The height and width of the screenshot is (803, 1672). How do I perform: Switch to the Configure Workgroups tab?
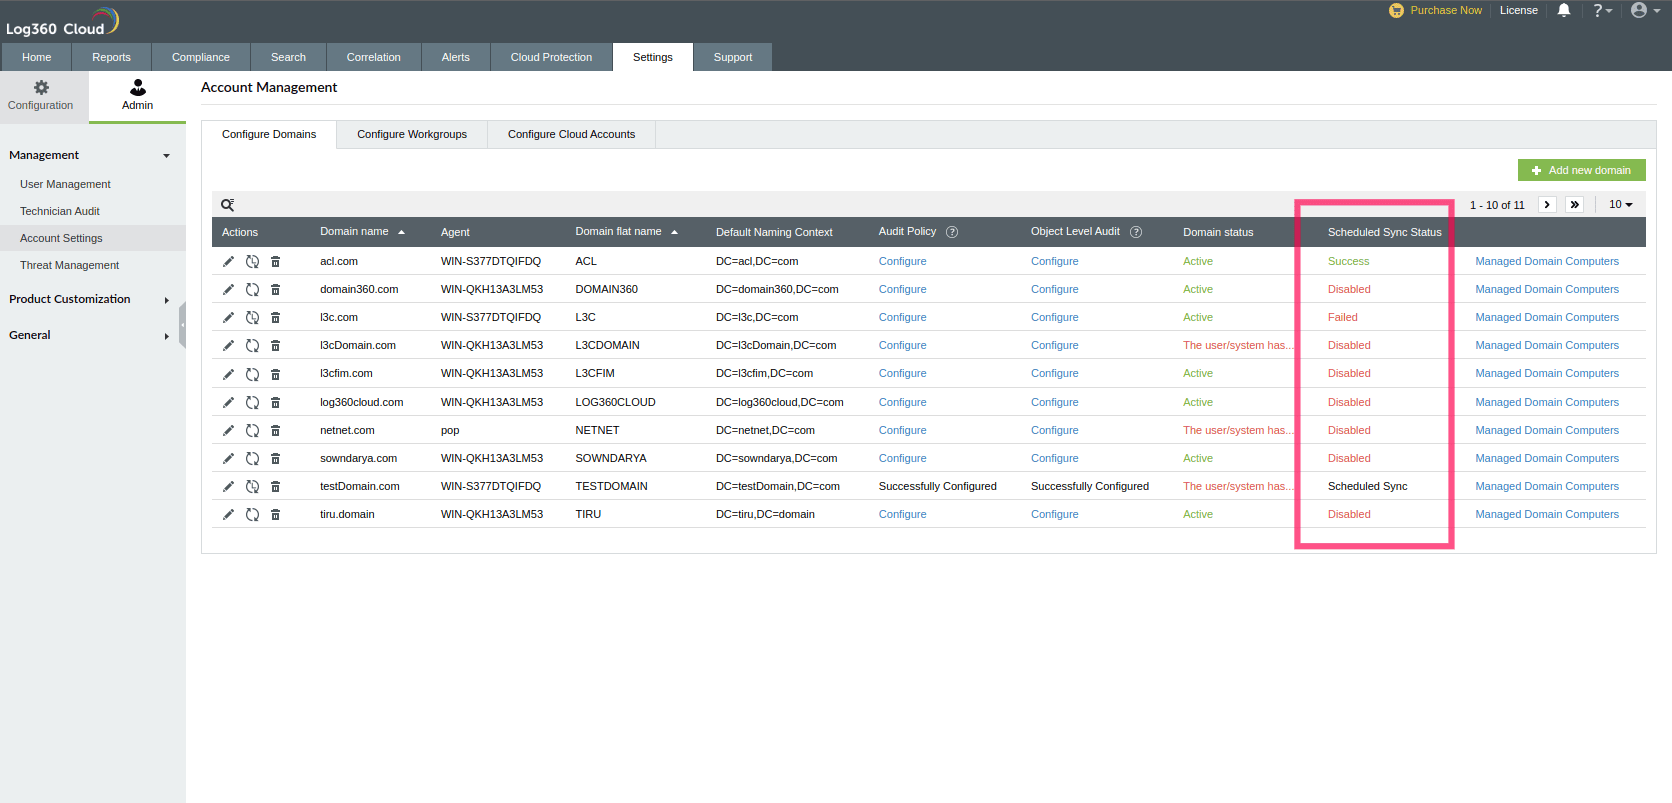coord(412,134)
